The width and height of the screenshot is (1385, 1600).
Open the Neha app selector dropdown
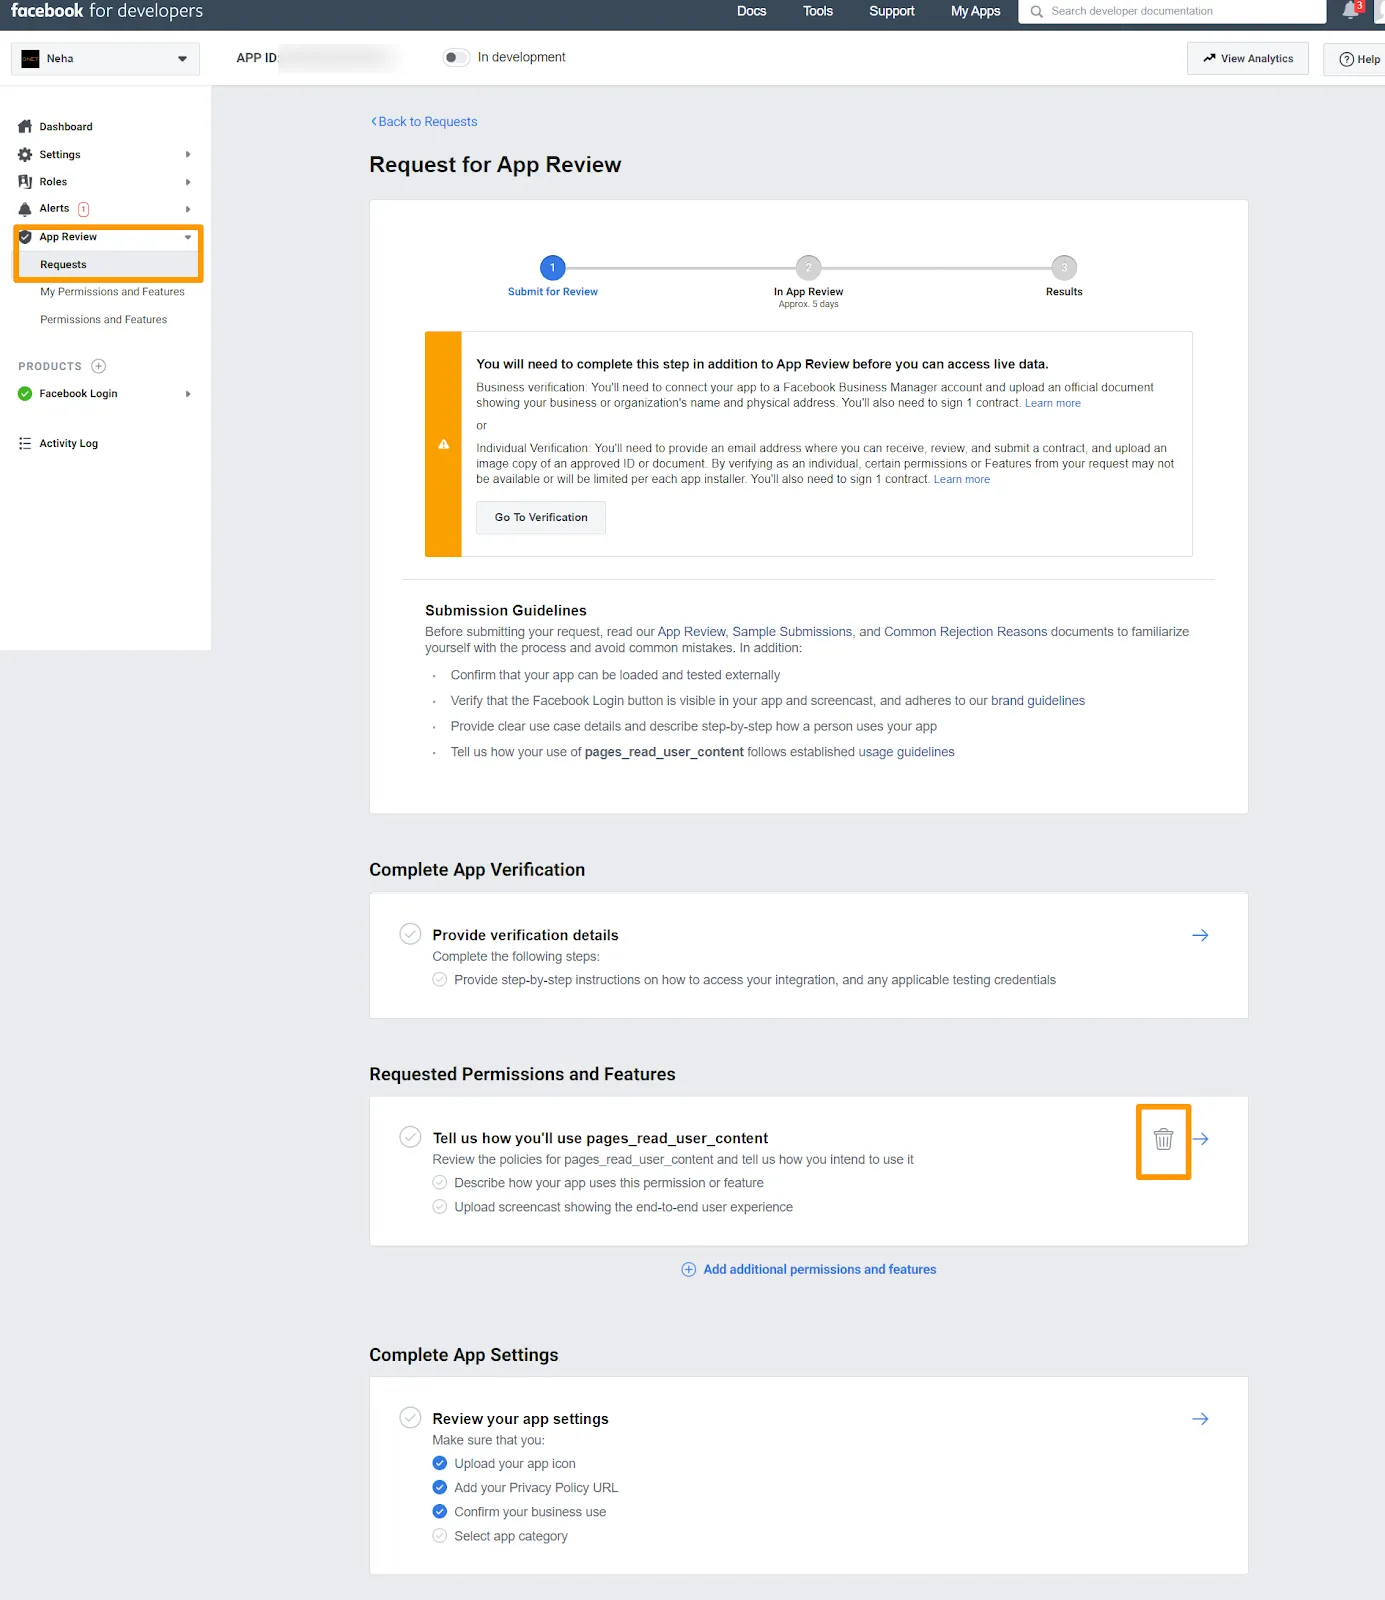[106, 59]
